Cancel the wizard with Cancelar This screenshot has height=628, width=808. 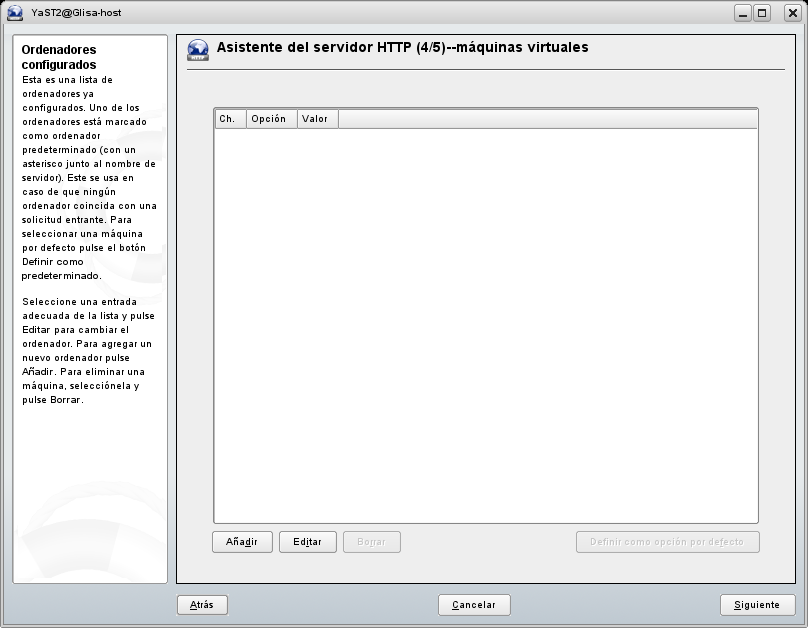tap(474, 605)
